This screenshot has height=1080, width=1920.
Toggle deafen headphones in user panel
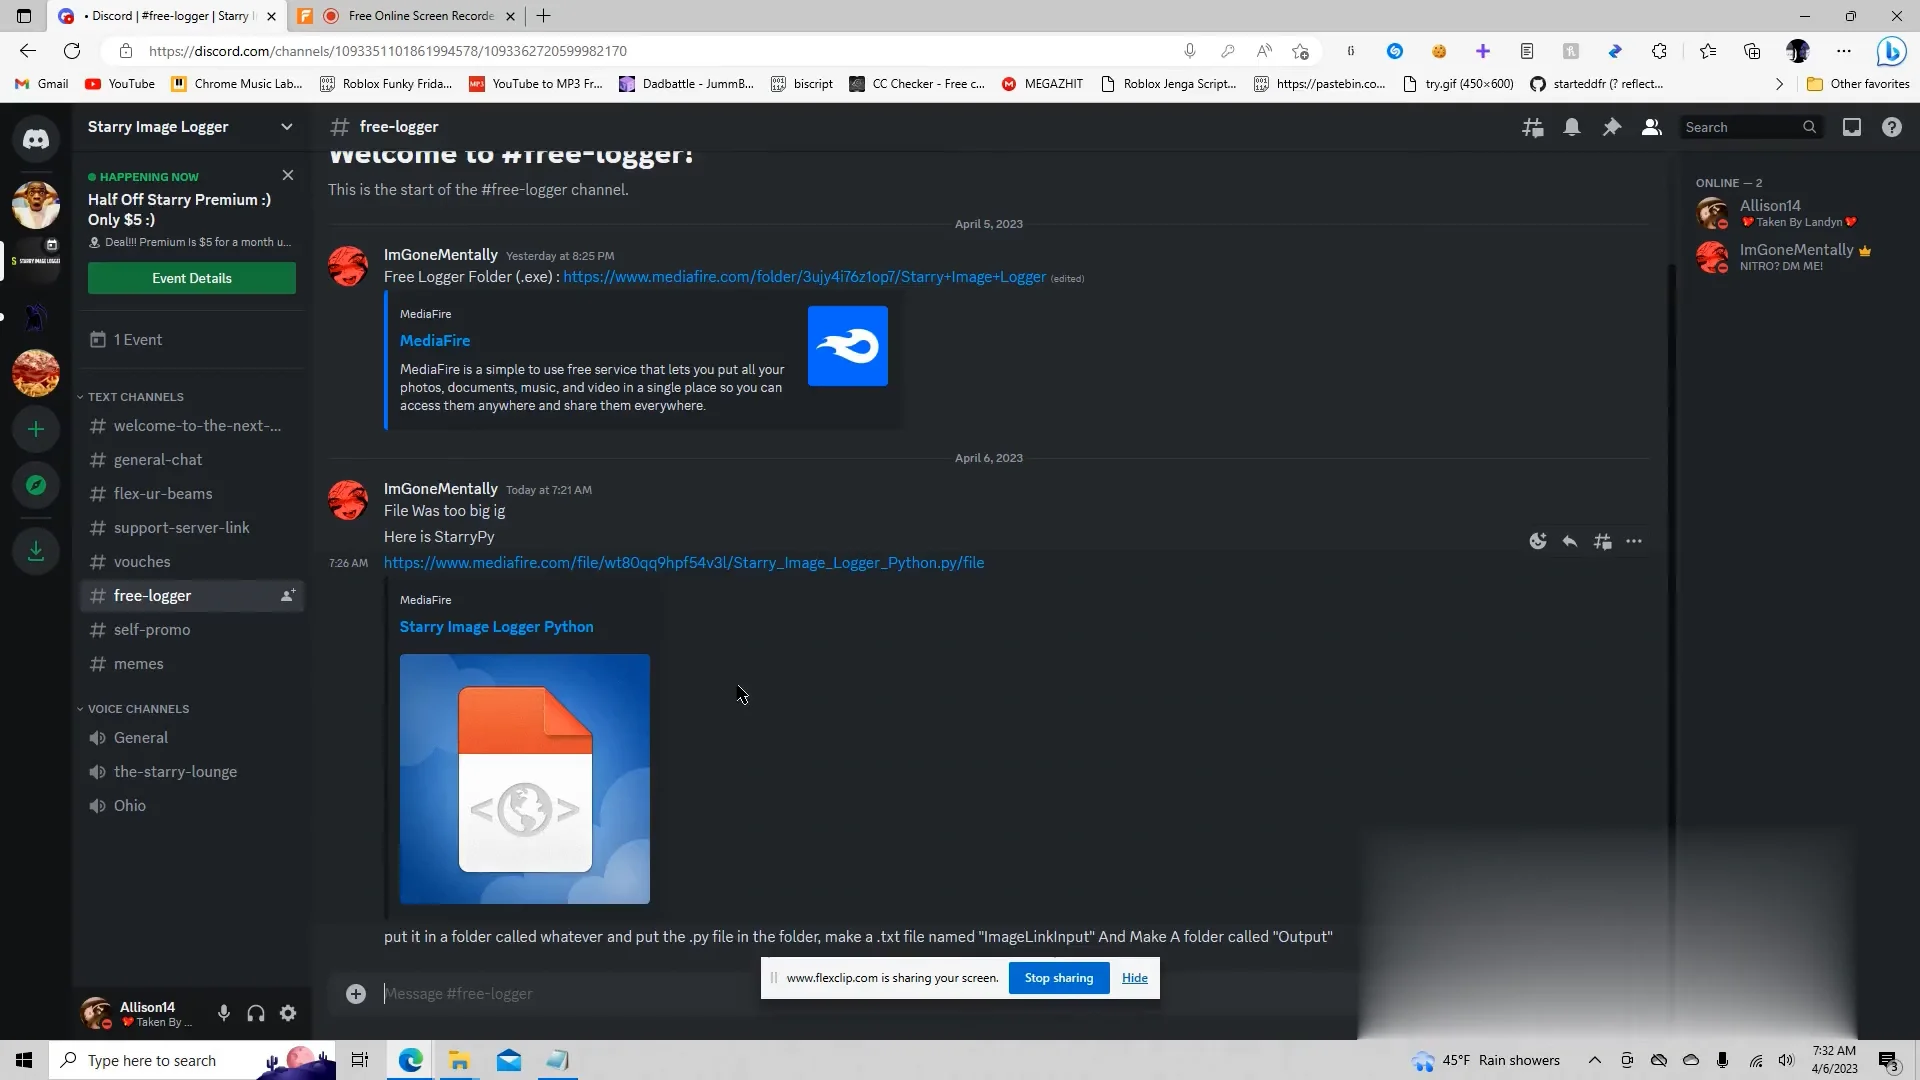(x=256, y=1013)
